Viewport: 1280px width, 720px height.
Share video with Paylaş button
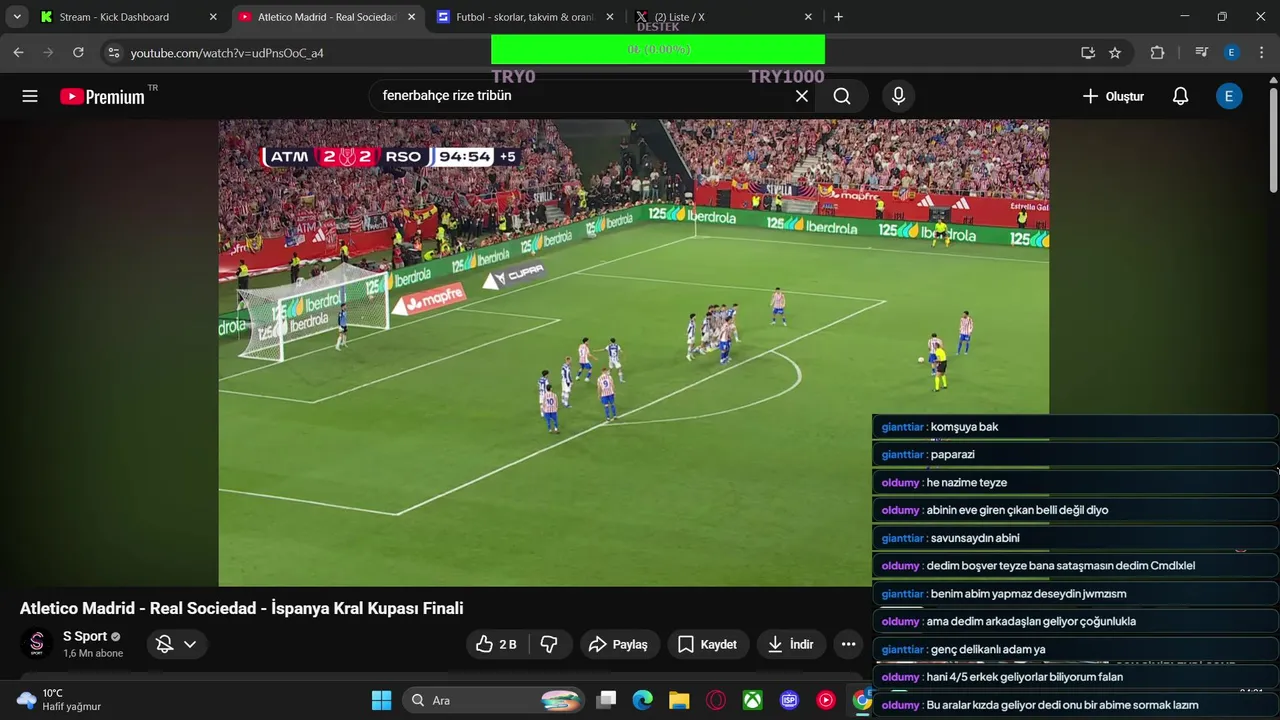[x=618, y=644]
